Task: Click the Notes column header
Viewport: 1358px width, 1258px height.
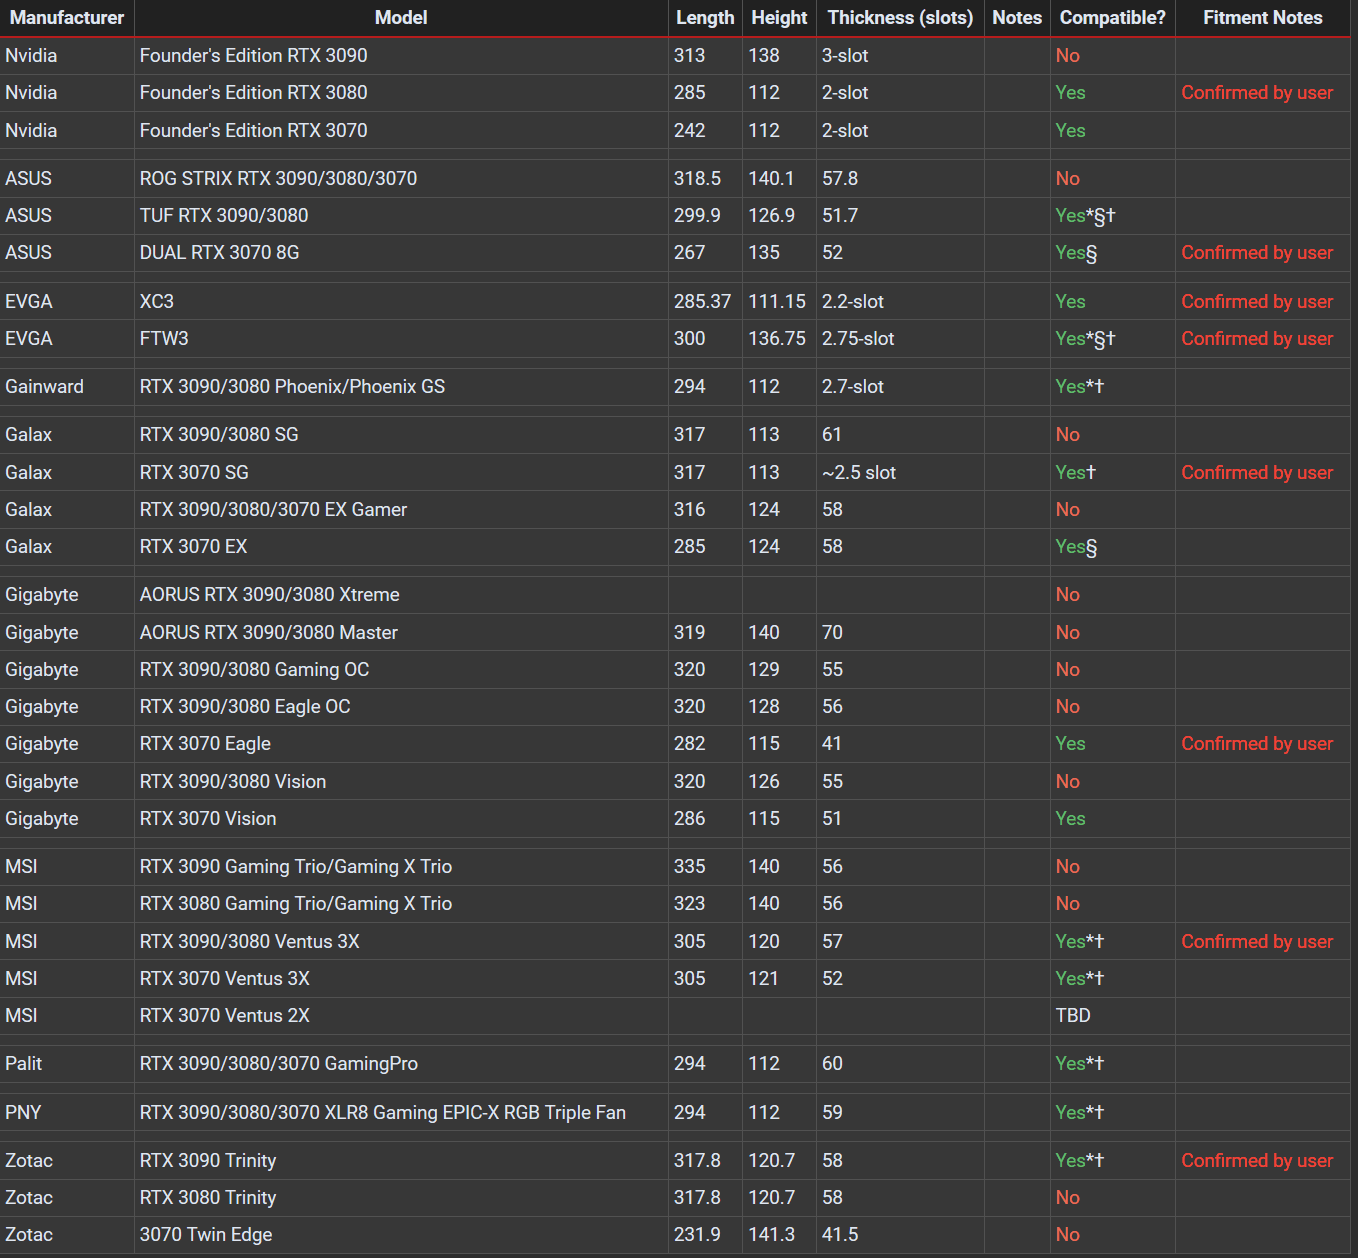Action: pos(1017,18)
